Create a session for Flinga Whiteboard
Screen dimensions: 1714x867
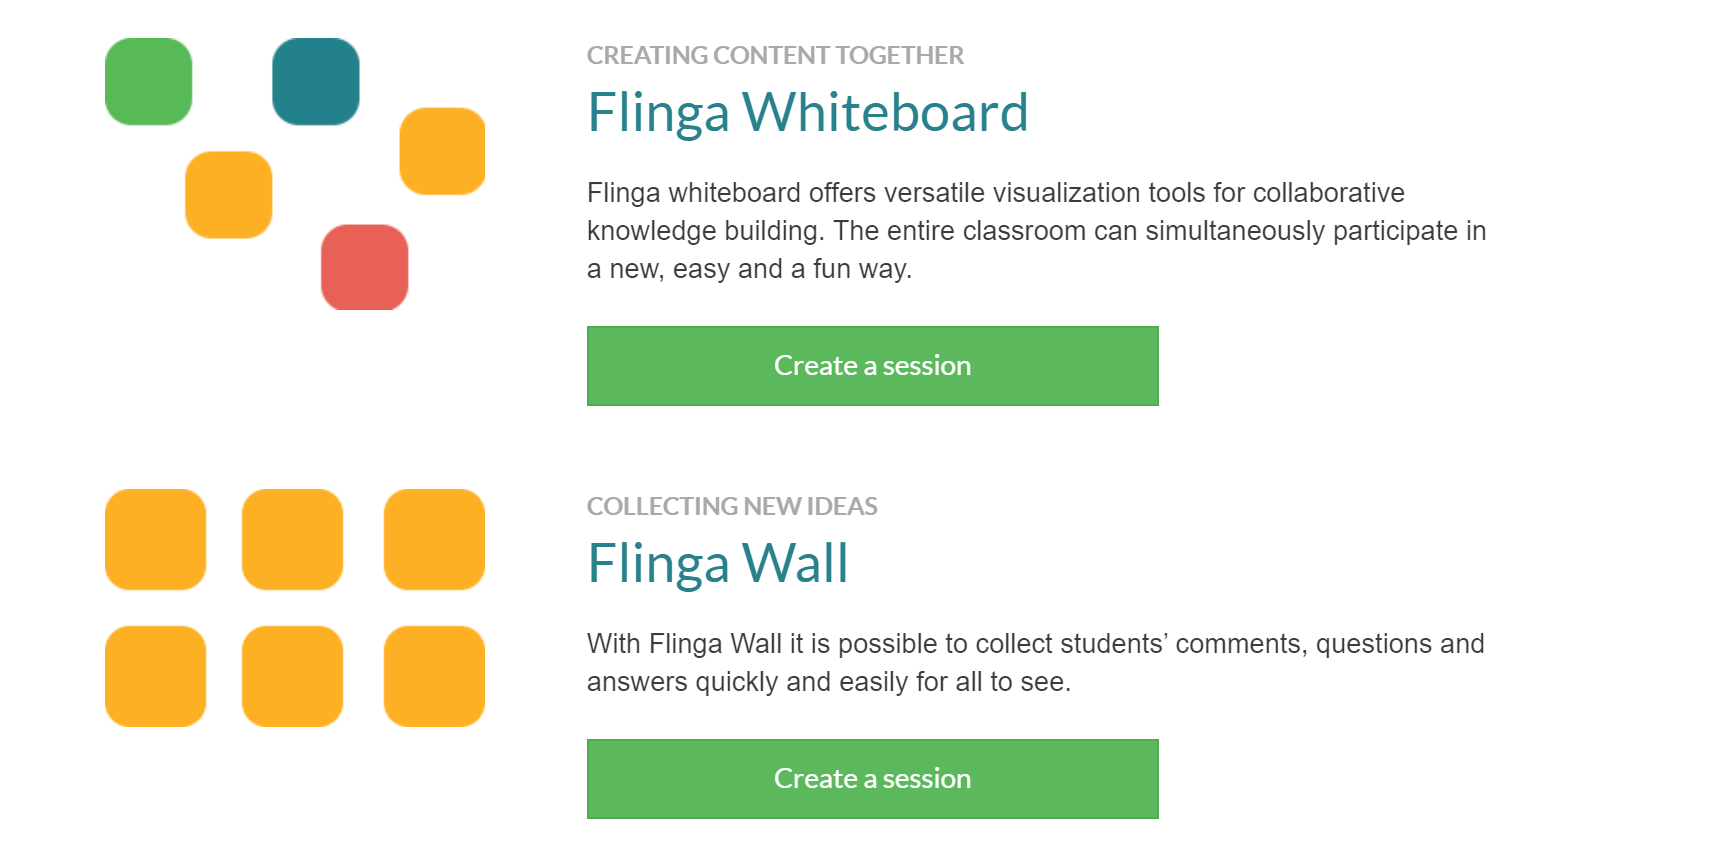click(873, 366)
